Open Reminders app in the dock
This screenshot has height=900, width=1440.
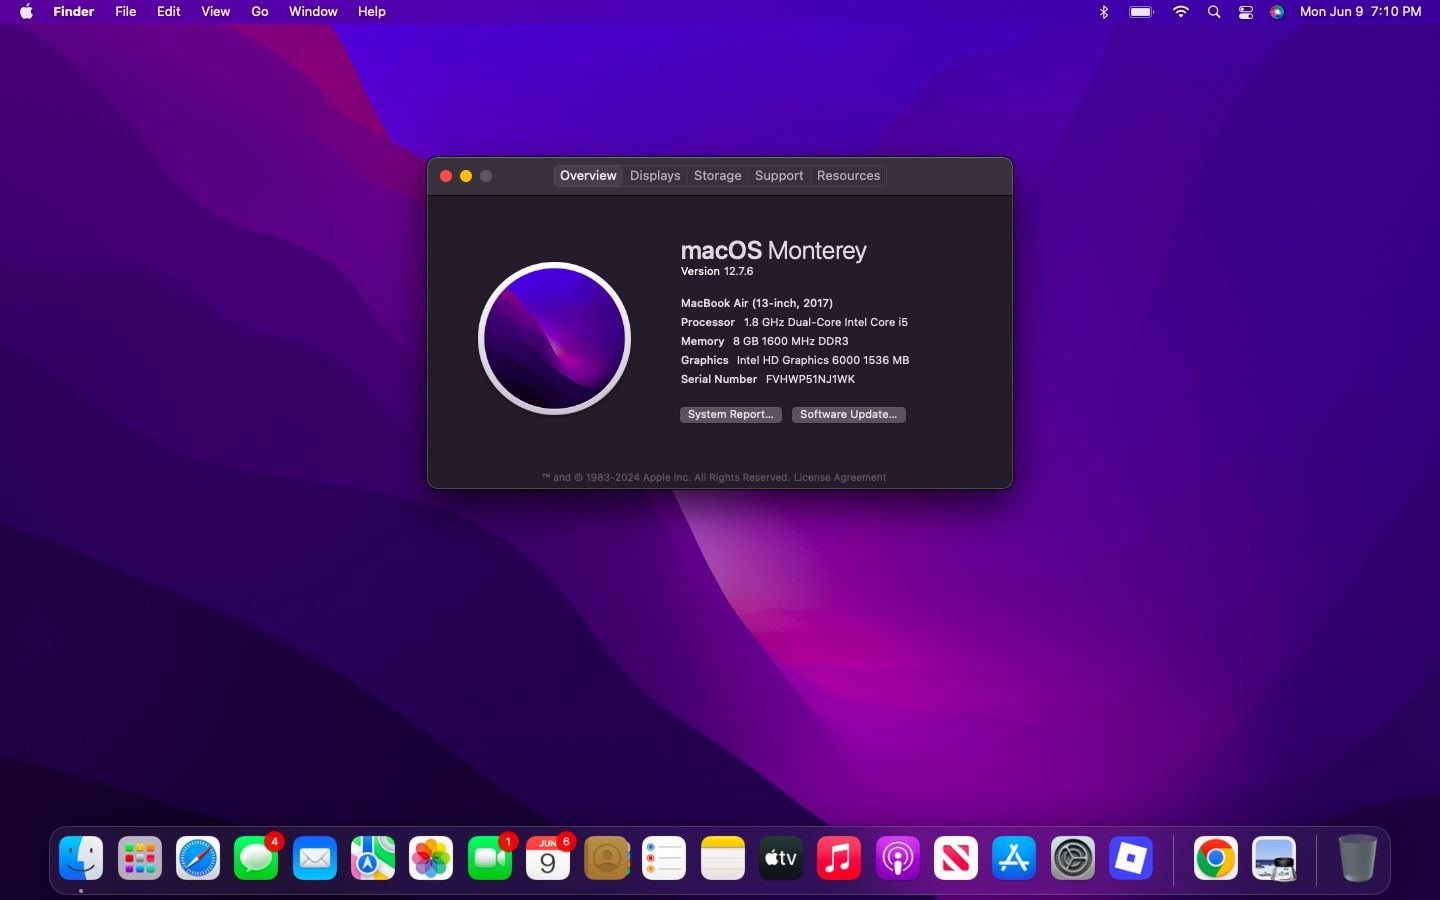pos(664,858)
